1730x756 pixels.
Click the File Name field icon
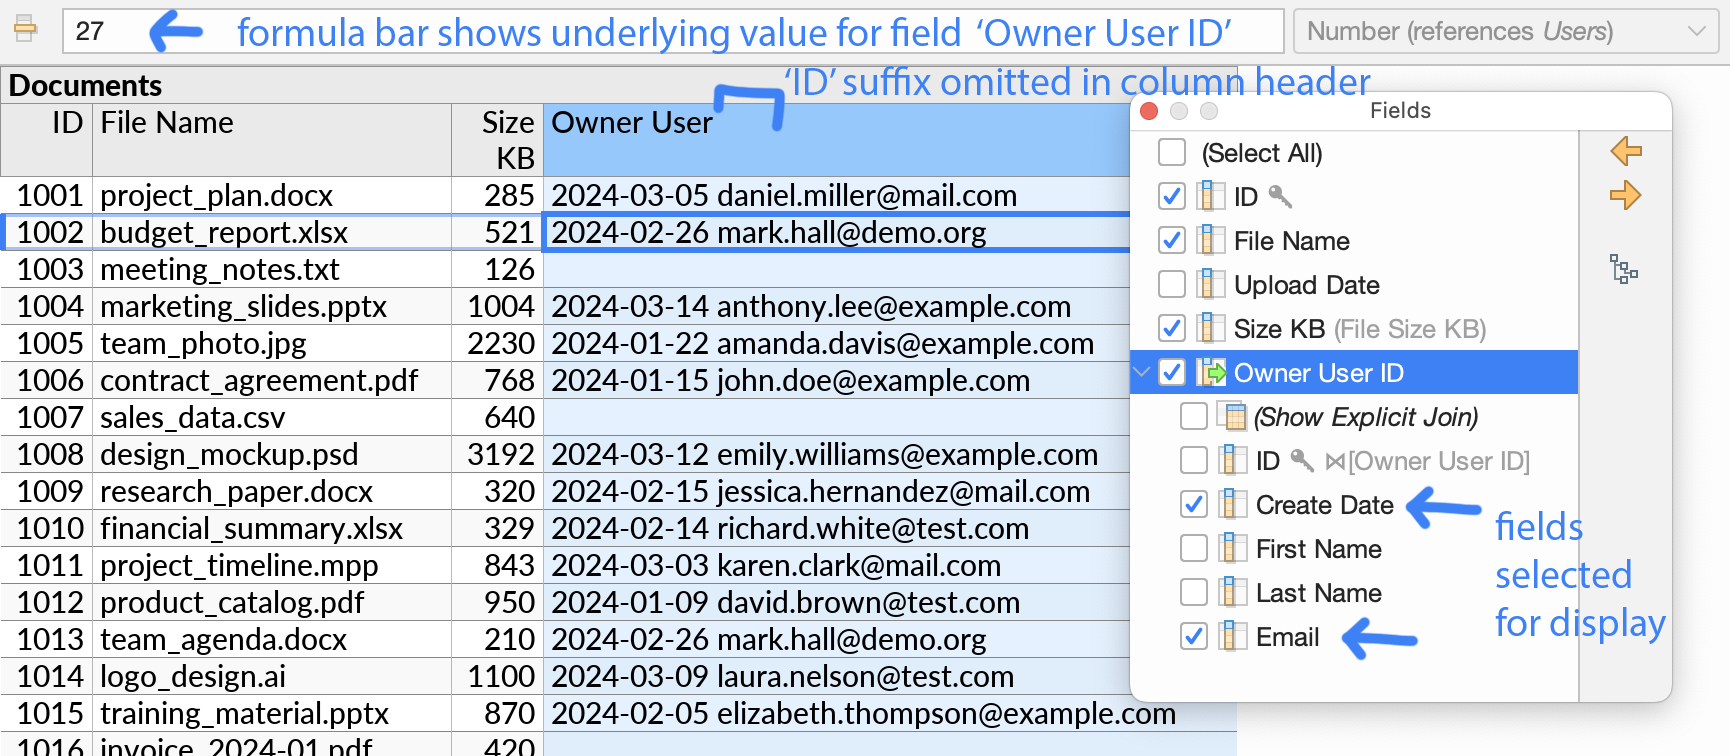[x=1211, y=240]
